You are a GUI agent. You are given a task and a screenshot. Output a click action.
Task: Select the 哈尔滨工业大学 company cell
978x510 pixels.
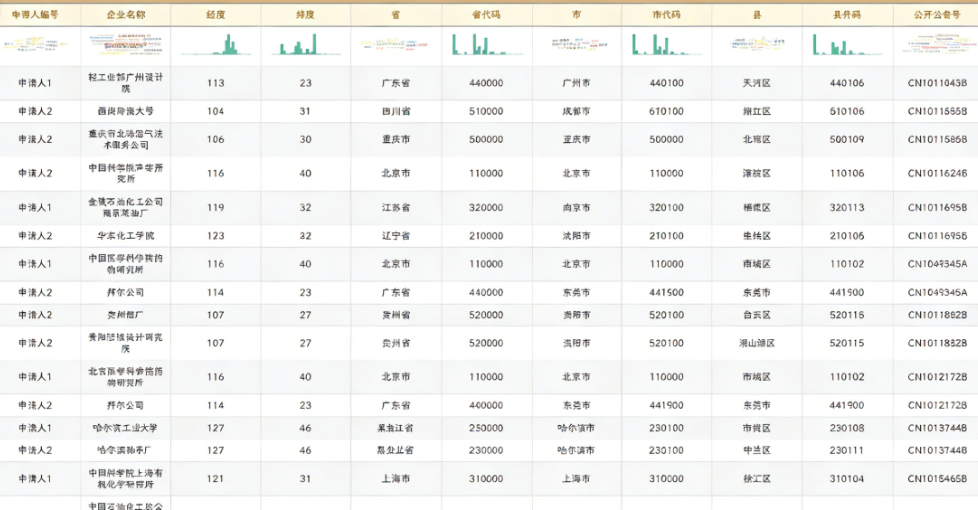[x=126, y=428]
